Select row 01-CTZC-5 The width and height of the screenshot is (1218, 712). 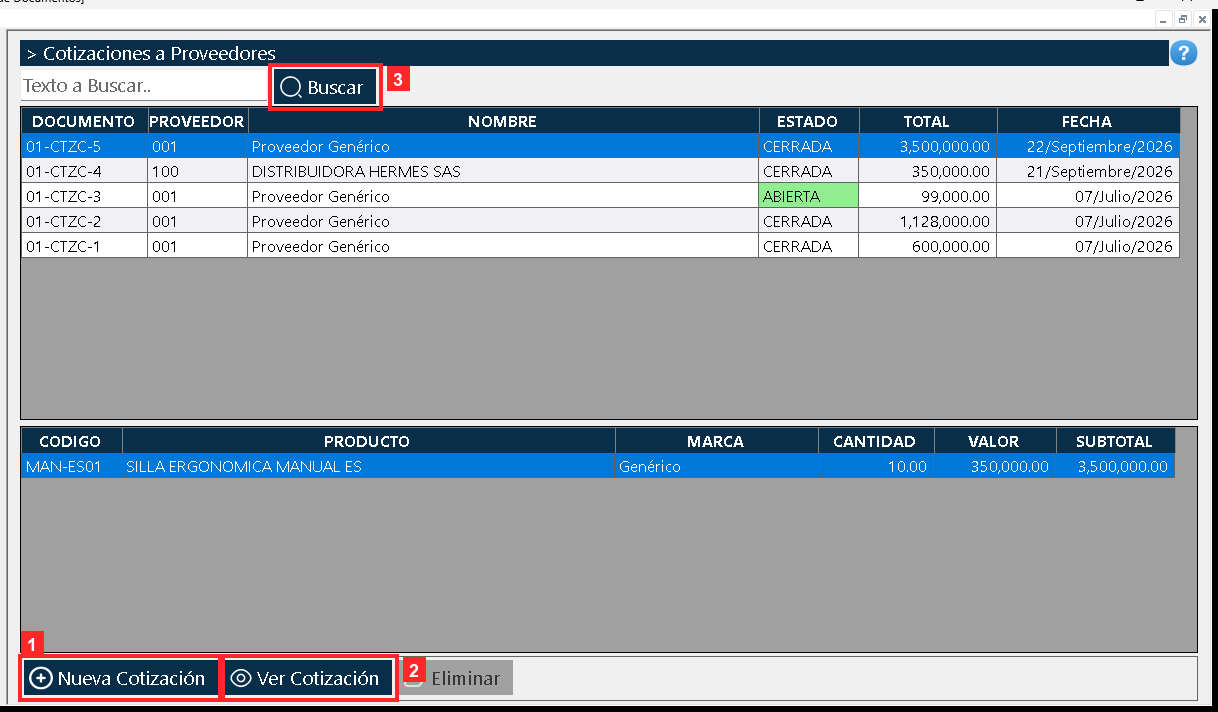(600, 146)
